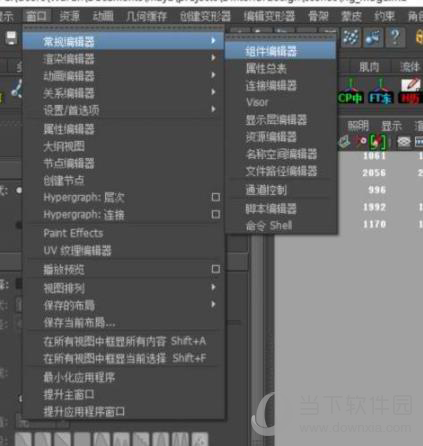Open the 动画 menu in menu bar
The height and width of the screenshot is (446, 423).
(x=103, y=16)
